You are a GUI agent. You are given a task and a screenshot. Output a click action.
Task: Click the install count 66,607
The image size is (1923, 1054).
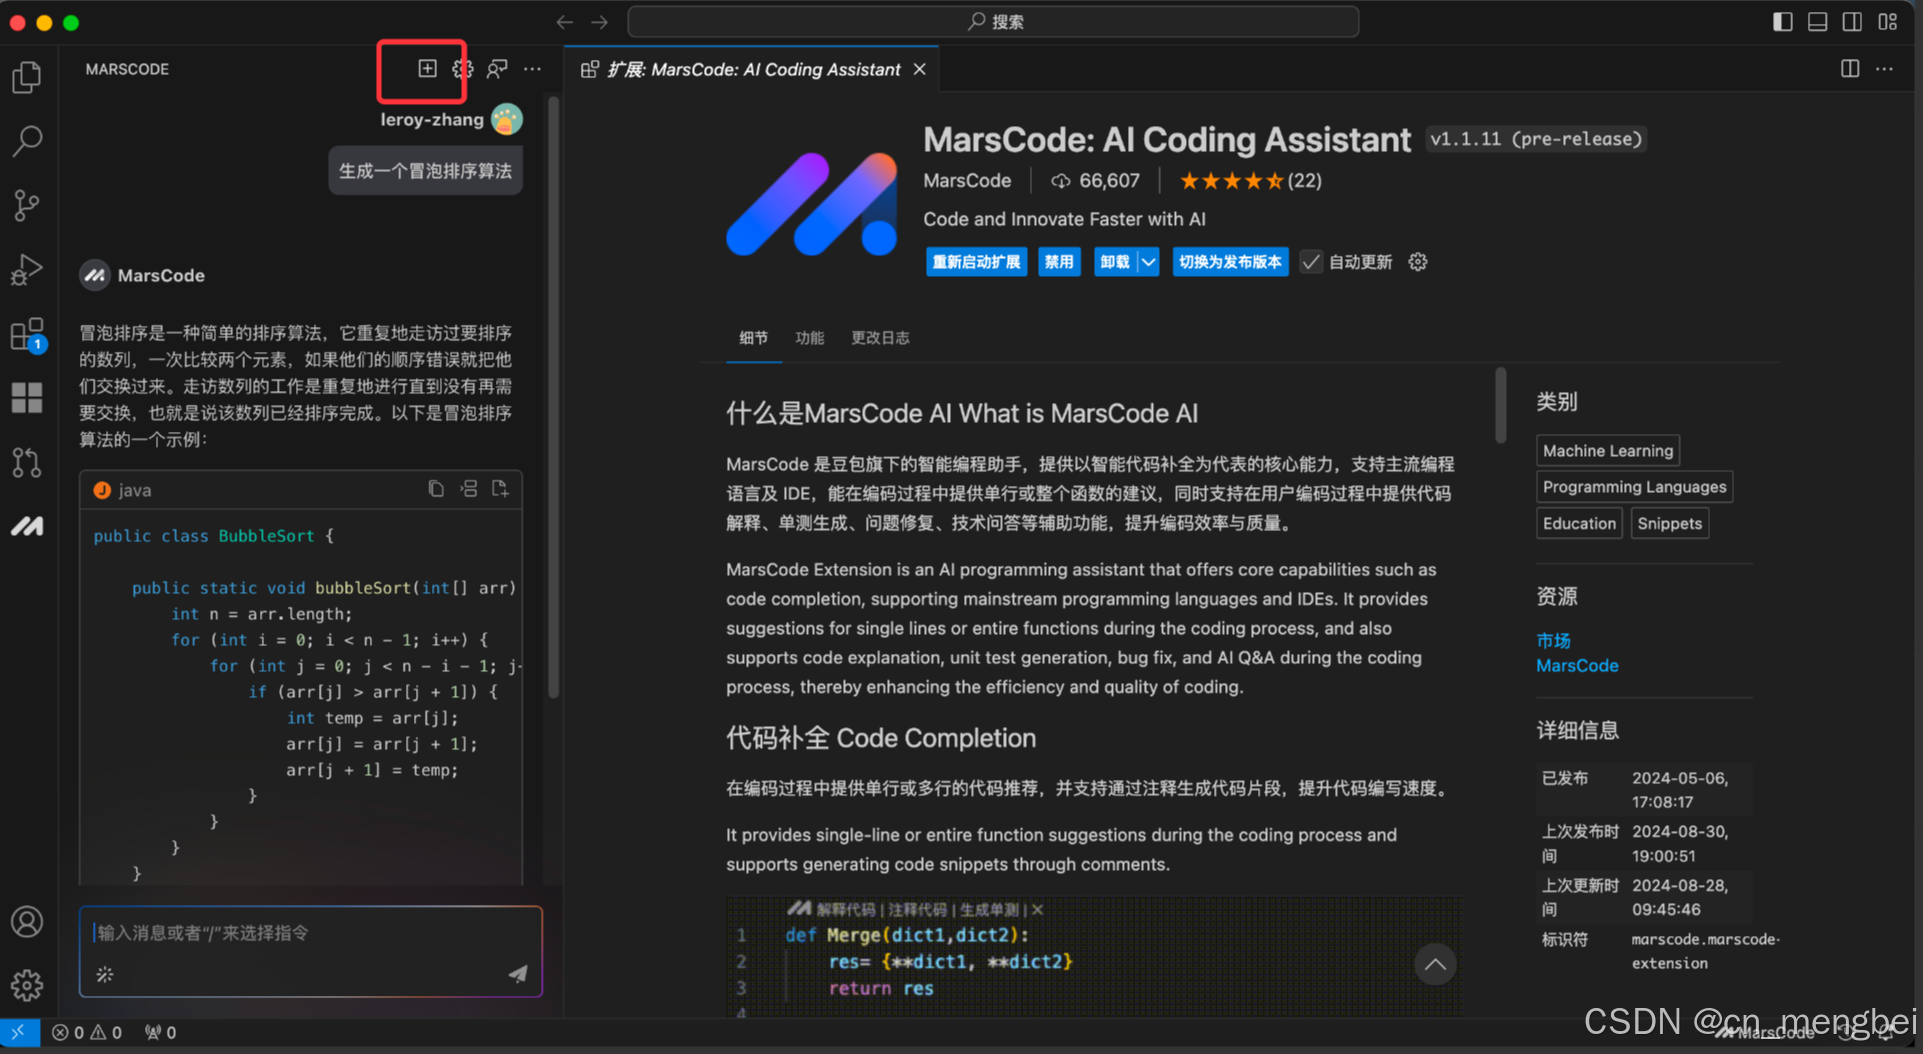coord(1095,181)
